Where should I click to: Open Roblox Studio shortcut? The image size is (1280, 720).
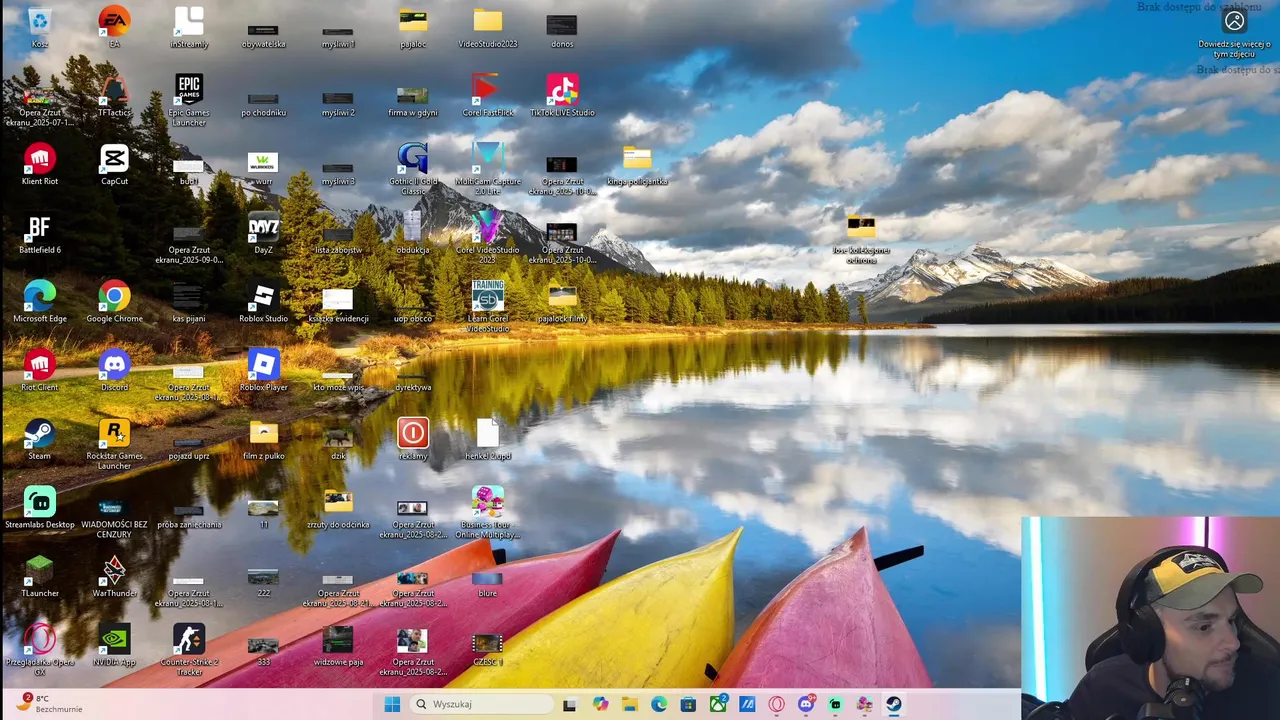(x=263, y=302)
